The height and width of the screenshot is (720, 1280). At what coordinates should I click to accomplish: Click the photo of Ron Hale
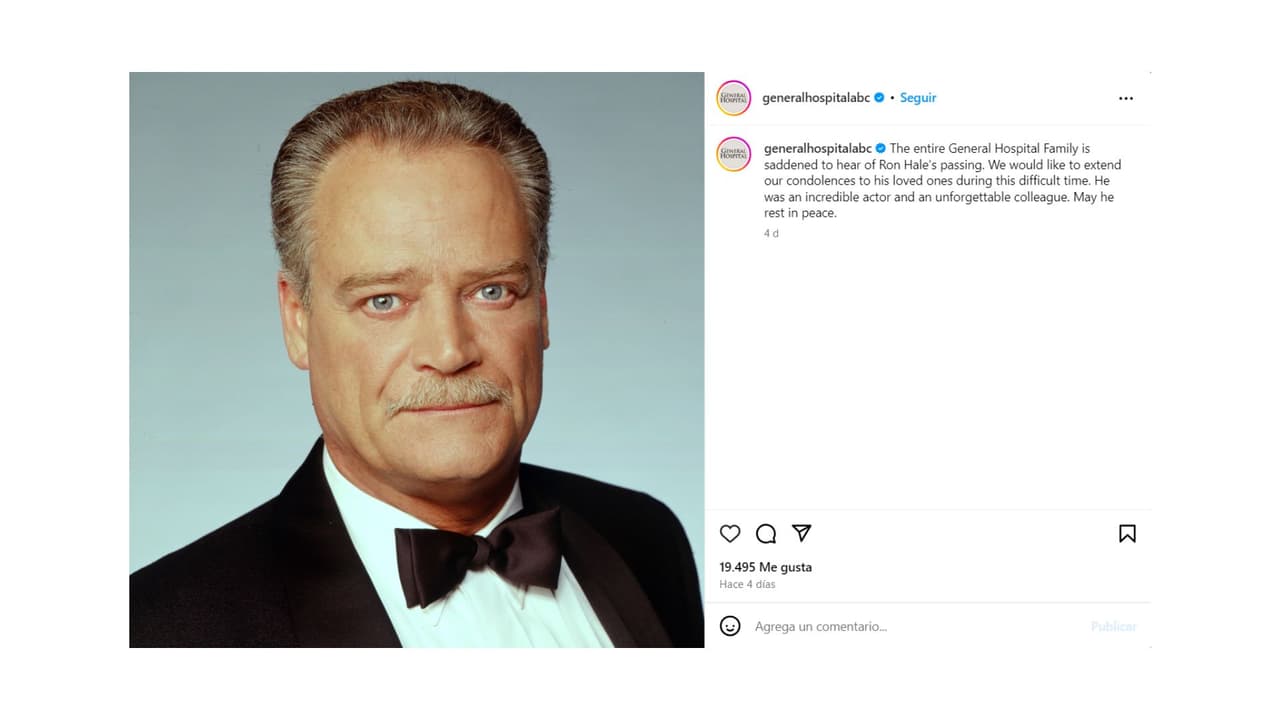416,359
